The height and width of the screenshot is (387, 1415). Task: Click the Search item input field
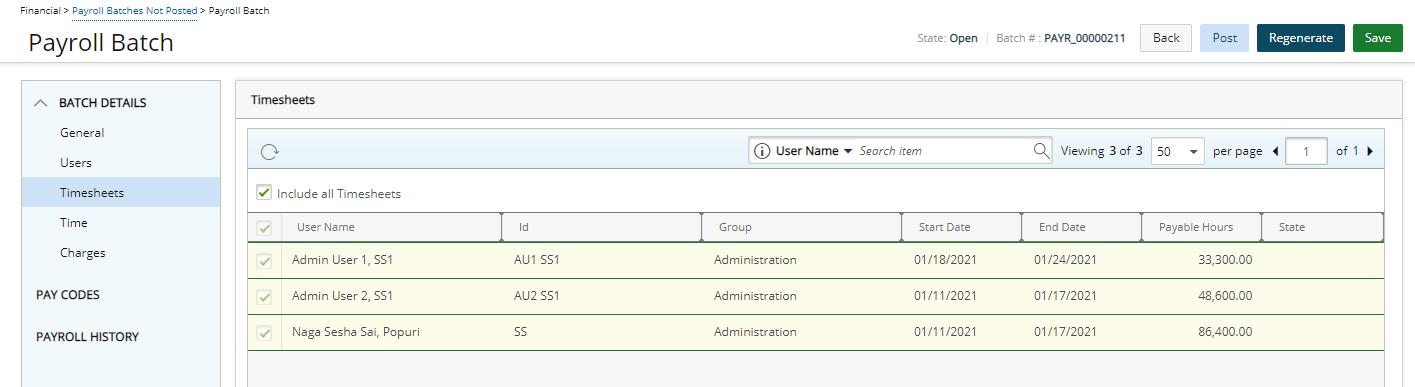tap(943, 151)
